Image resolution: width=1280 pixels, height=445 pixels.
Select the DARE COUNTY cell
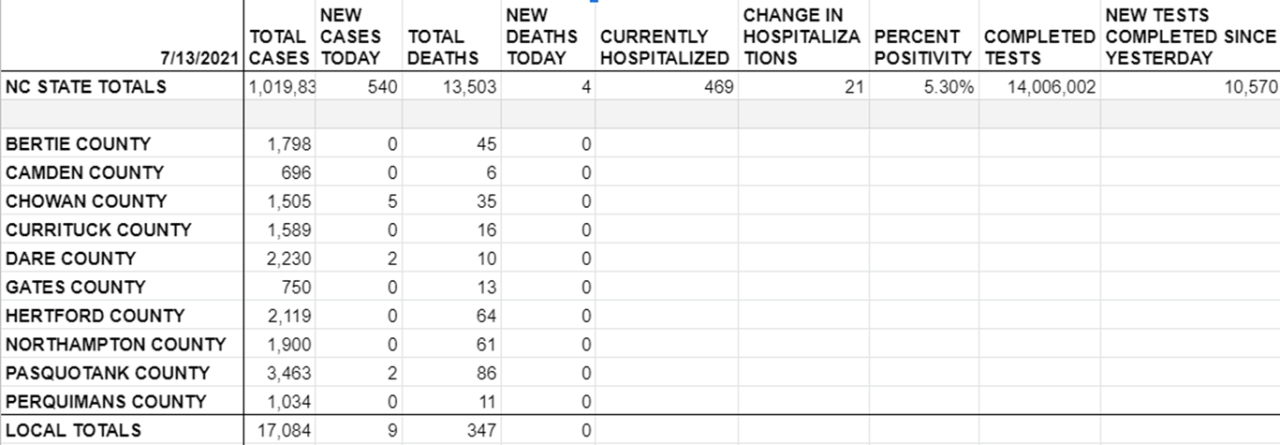70,258
